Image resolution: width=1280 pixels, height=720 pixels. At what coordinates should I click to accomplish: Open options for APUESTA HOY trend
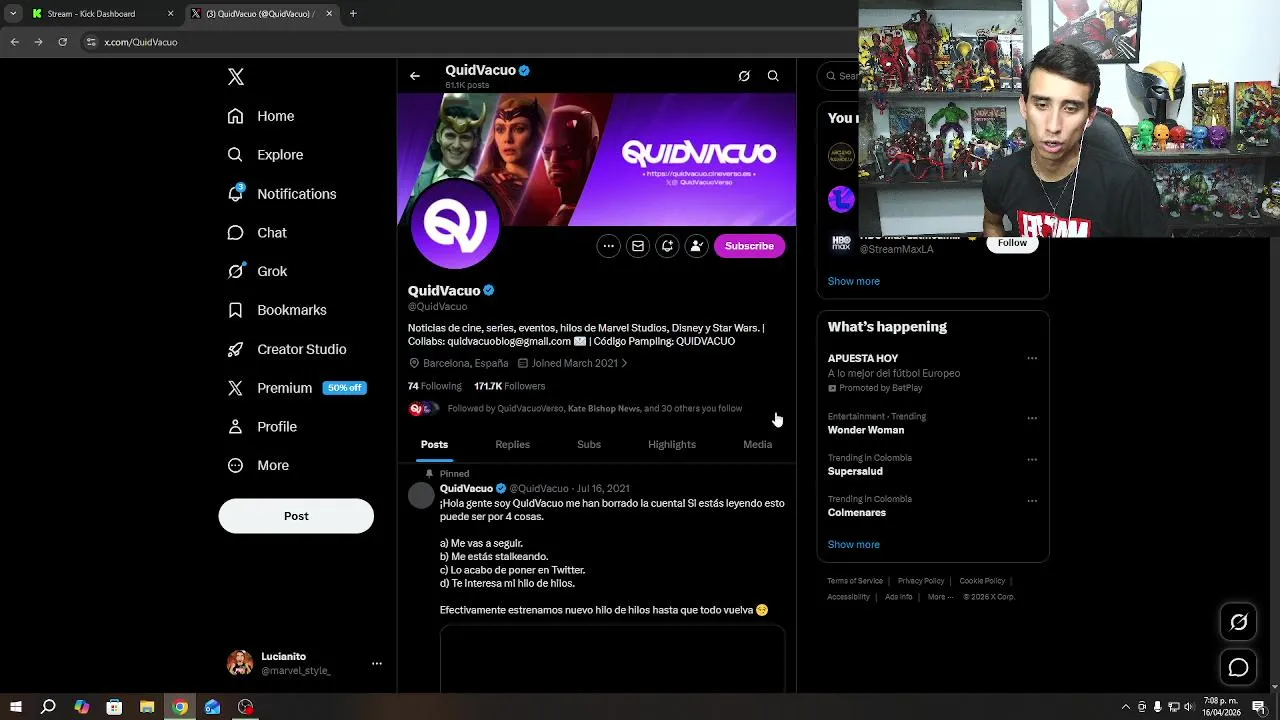point(1032,358)
